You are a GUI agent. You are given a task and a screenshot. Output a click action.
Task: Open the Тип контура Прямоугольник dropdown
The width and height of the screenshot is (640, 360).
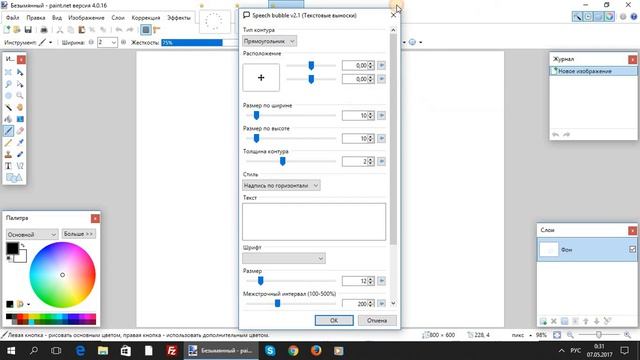point(269,41)
